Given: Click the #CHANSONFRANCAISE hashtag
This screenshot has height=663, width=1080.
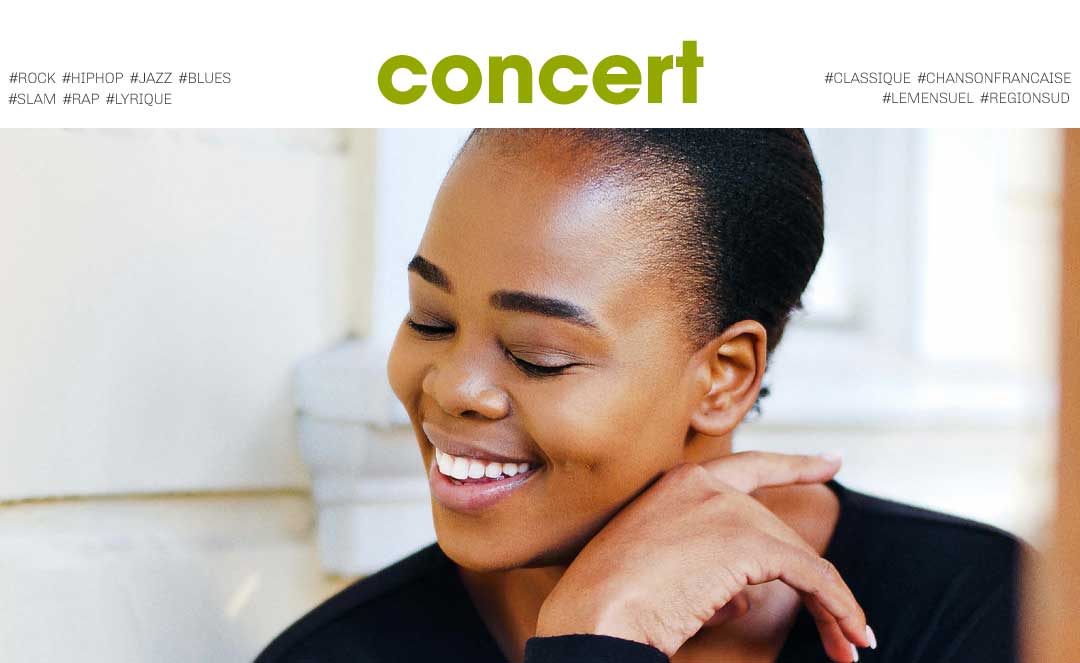Looking at the screenshot, I should [994, 78].
